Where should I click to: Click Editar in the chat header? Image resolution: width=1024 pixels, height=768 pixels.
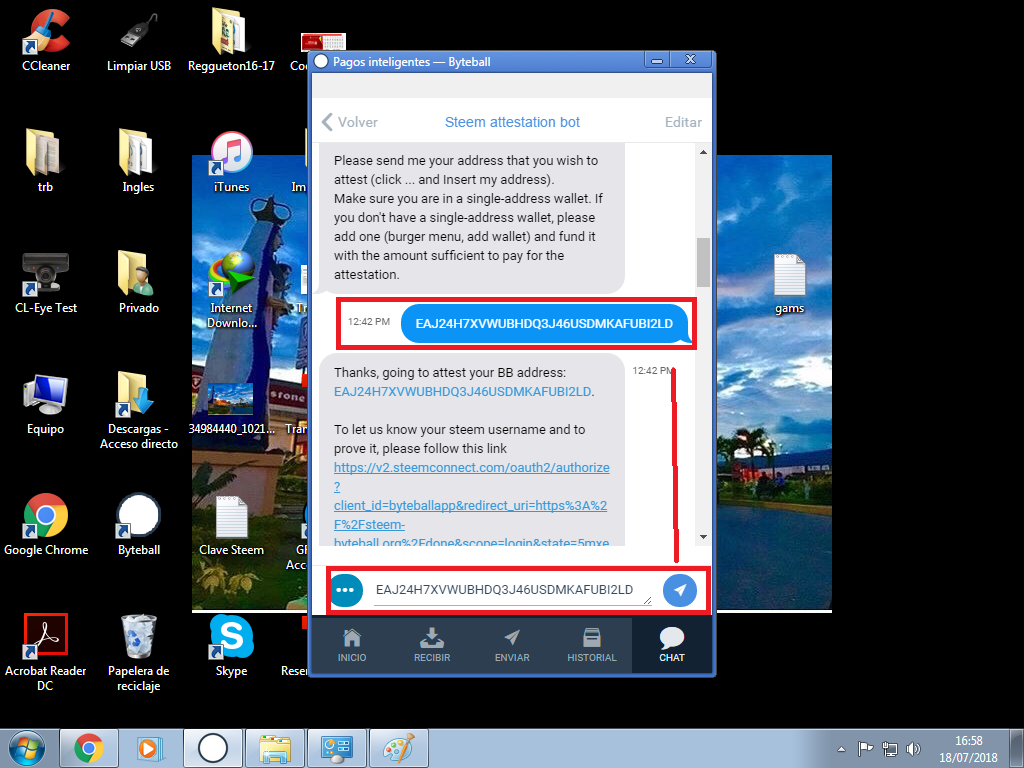point(683,122)
